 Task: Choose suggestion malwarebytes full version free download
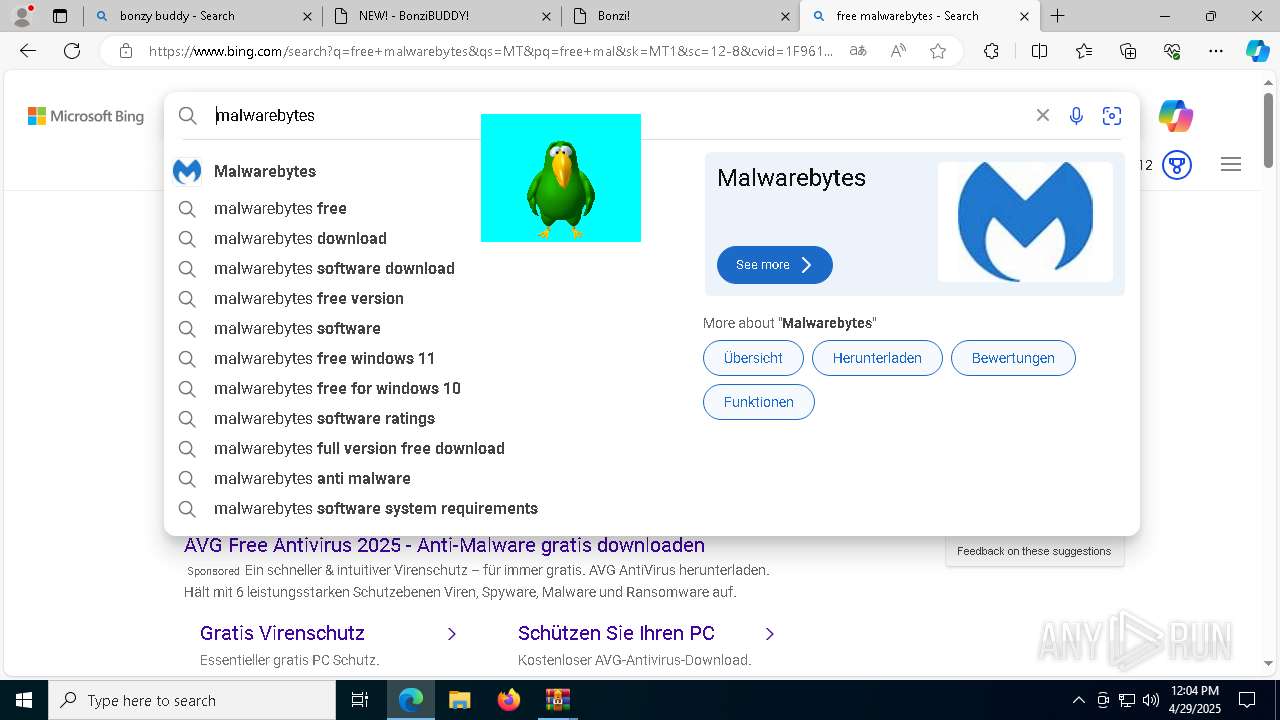359,448
